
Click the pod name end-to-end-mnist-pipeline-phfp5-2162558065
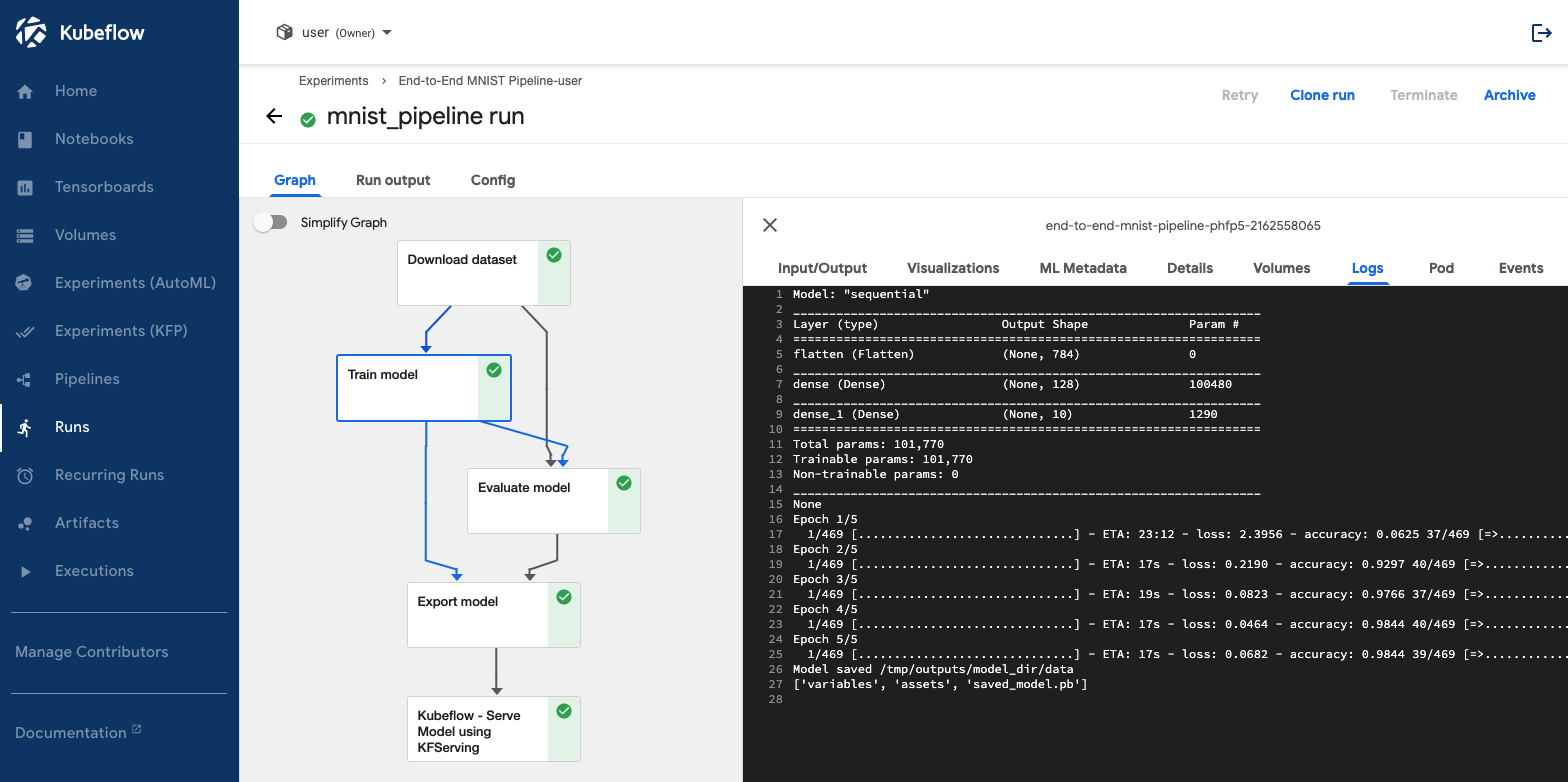pos(1183,226)
